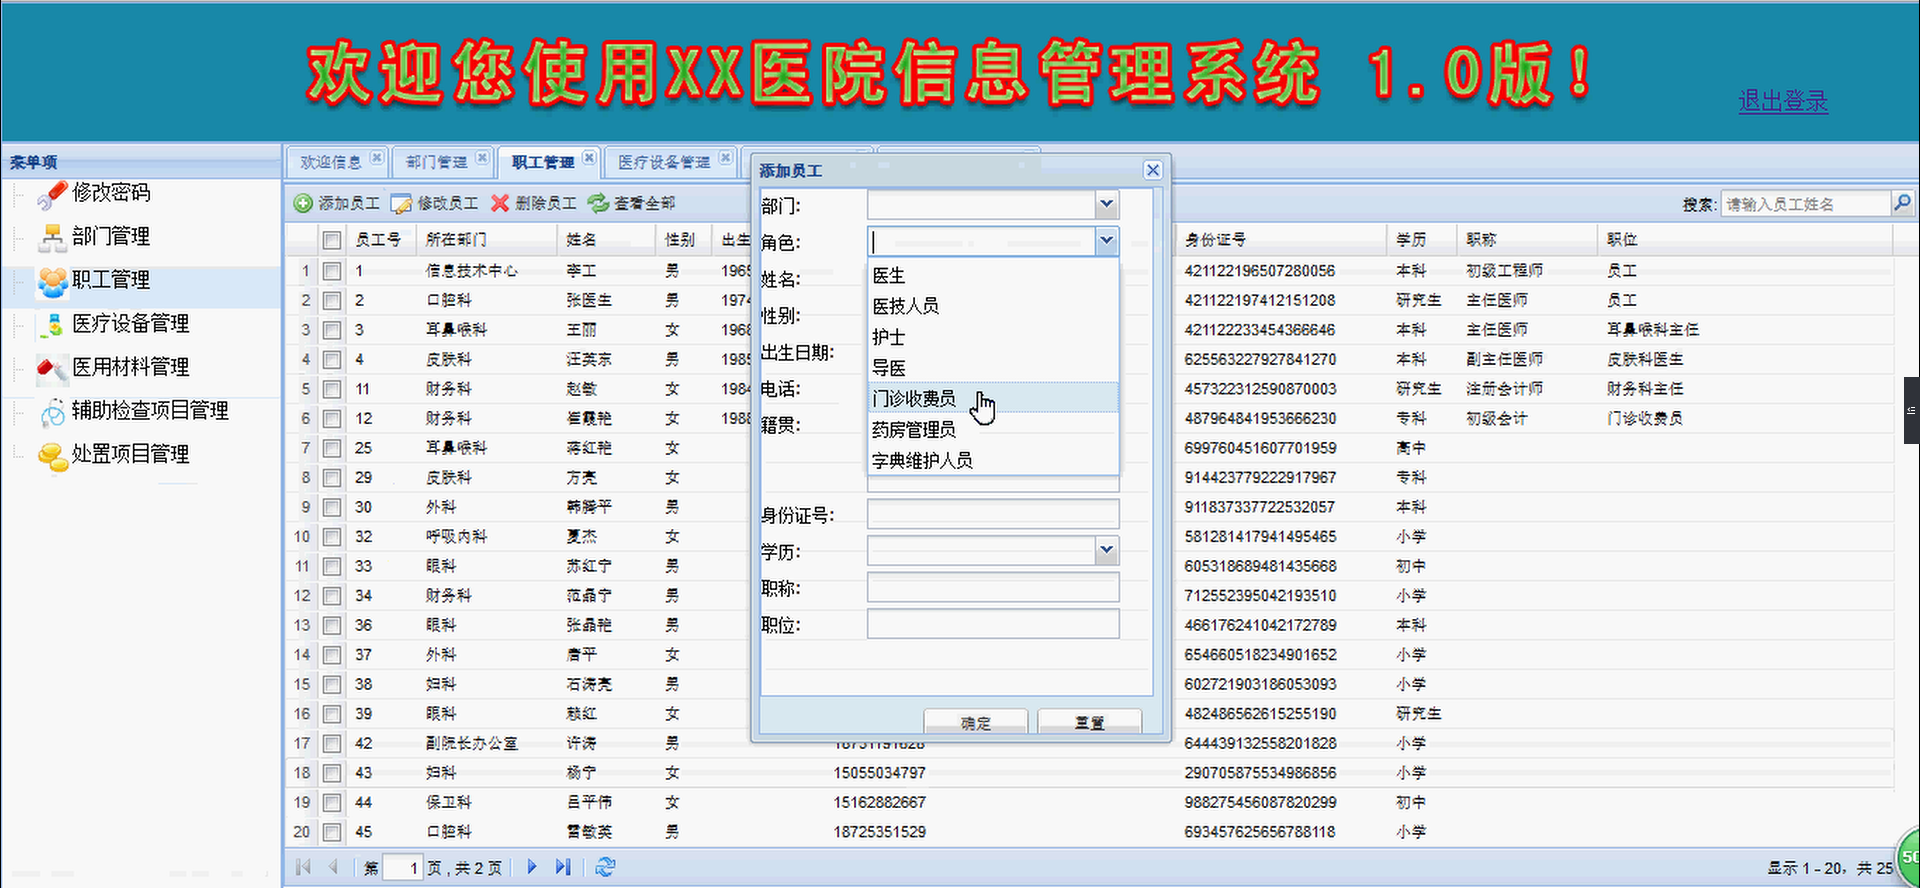1920x888 pixels.
Task: Check the row for employee 王丽
Action: click(332, 330)
